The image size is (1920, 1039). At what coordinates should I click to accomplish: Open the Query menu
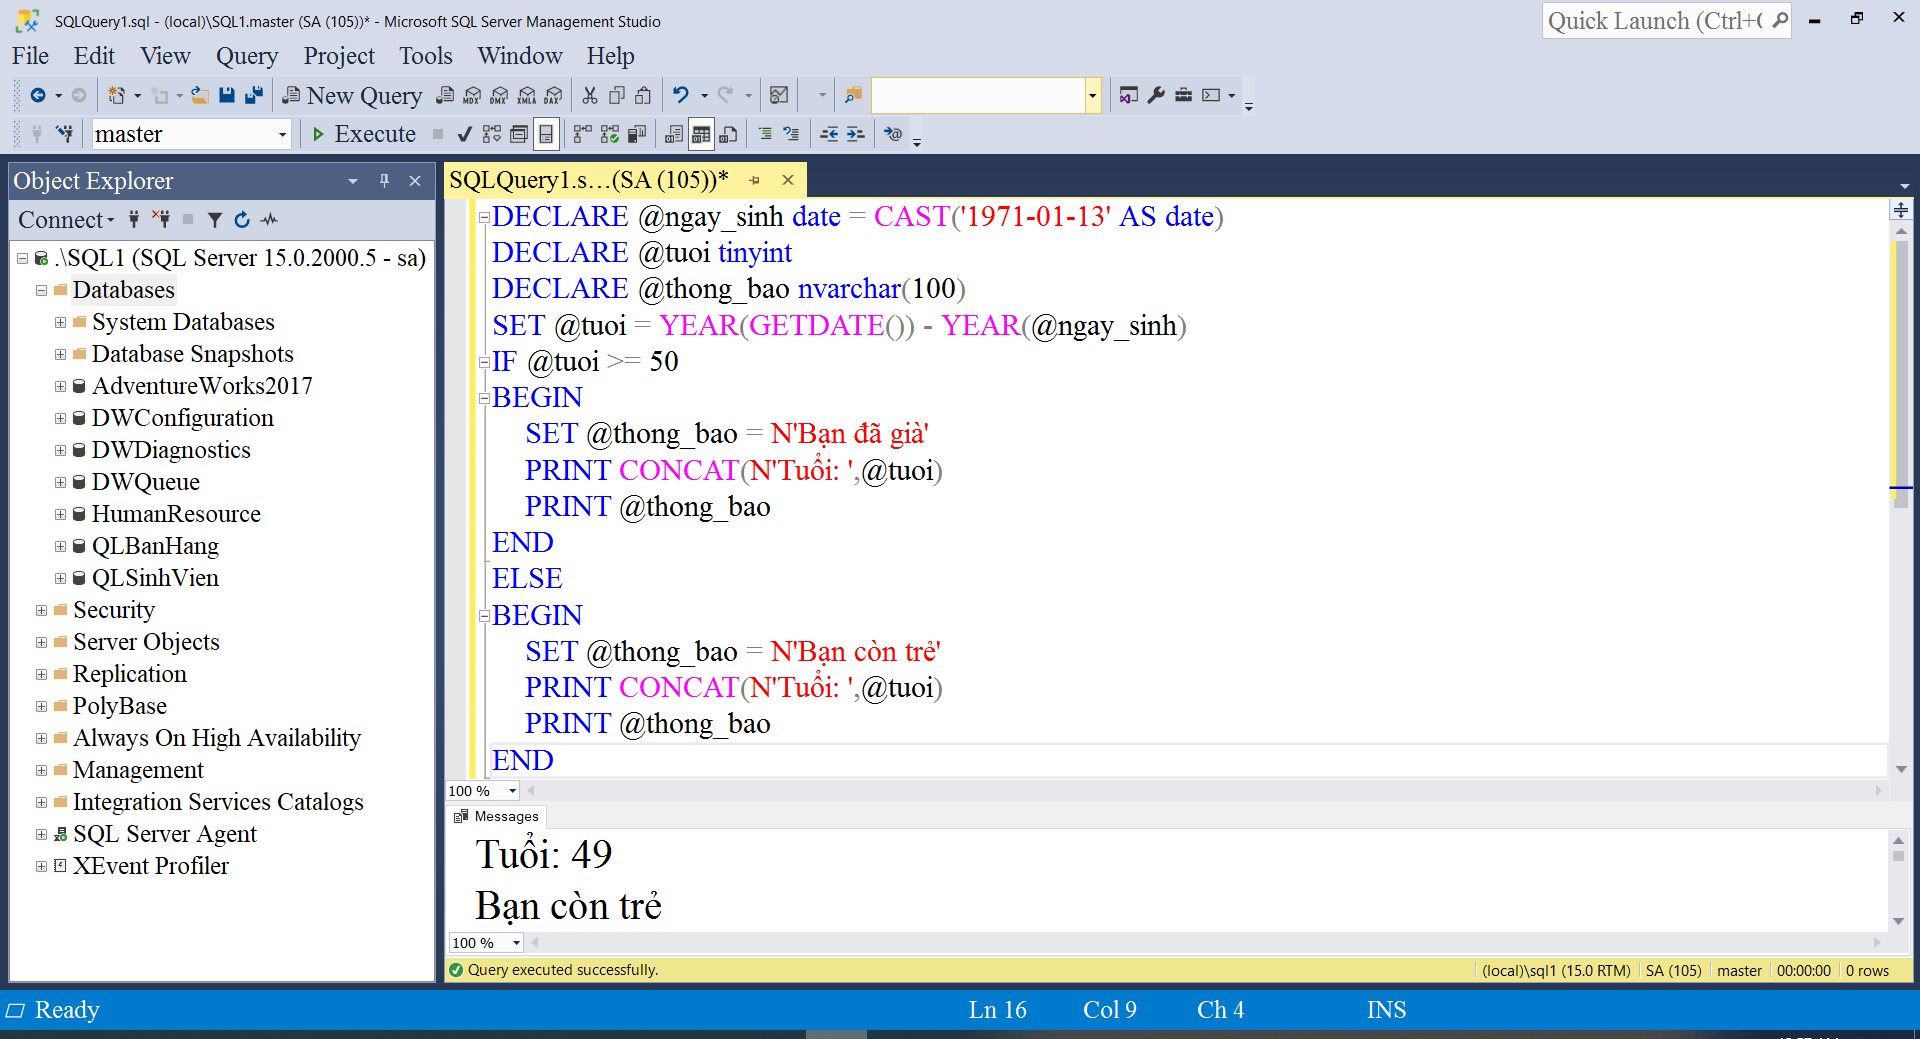246,56
